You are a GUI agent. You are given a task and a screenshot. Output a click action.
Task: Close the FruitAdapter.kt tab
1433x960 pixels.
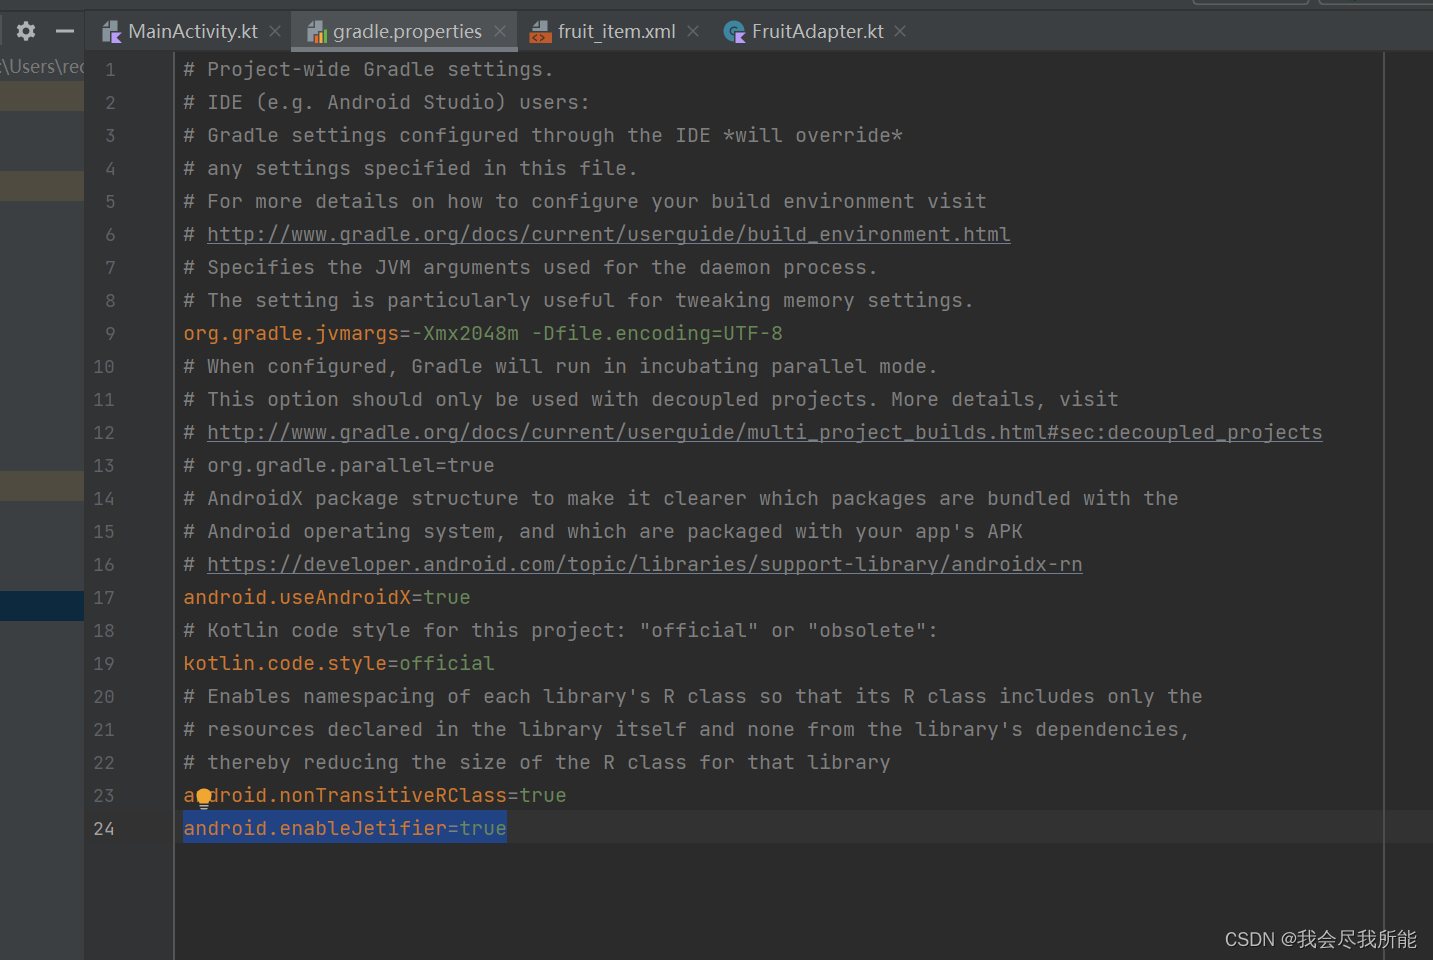pos(900,31)
